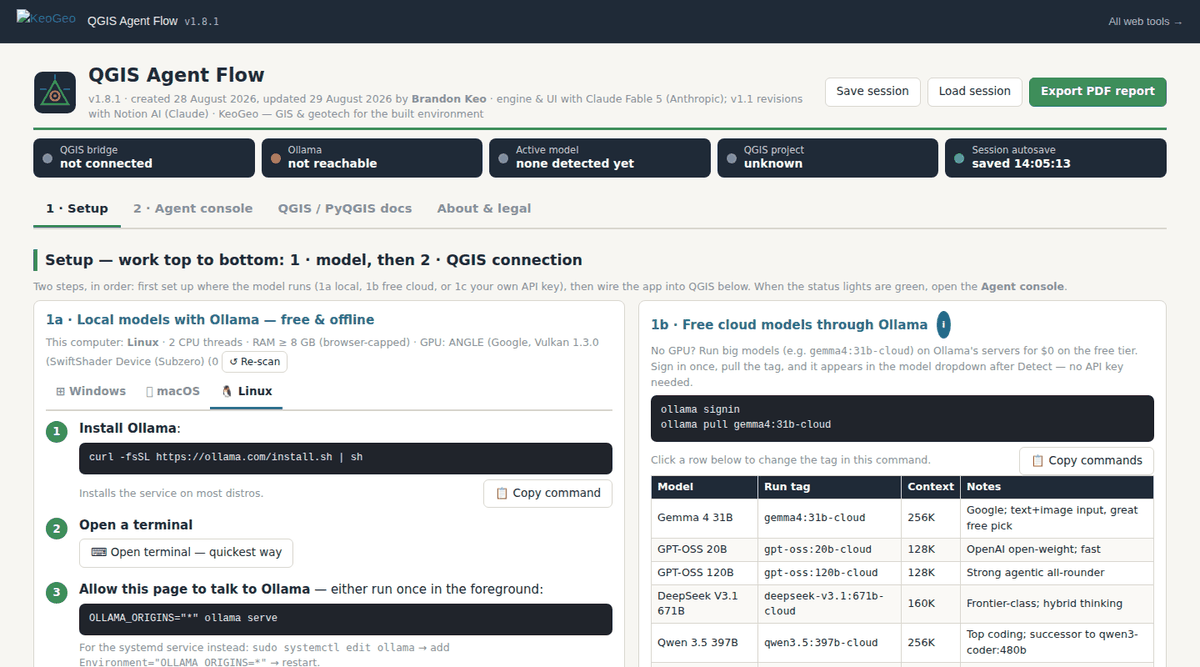Click the '1a · Local models with Ollama' heading
The width and height of the screenshot is (1200, 667).
pyautogui.click(x=210, y=320)
